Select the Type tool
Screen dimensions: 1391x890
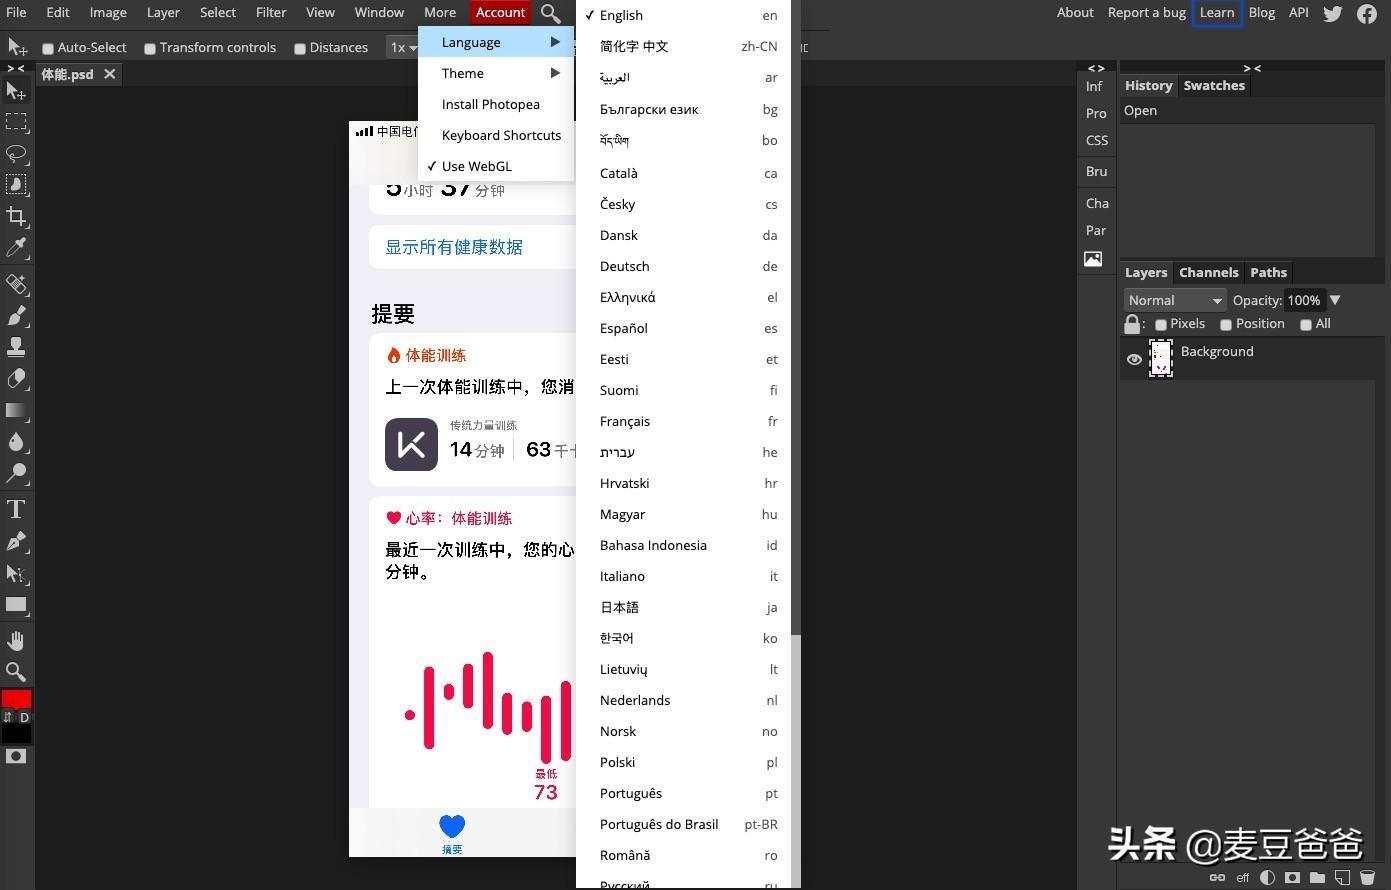[x=16, y=509]
